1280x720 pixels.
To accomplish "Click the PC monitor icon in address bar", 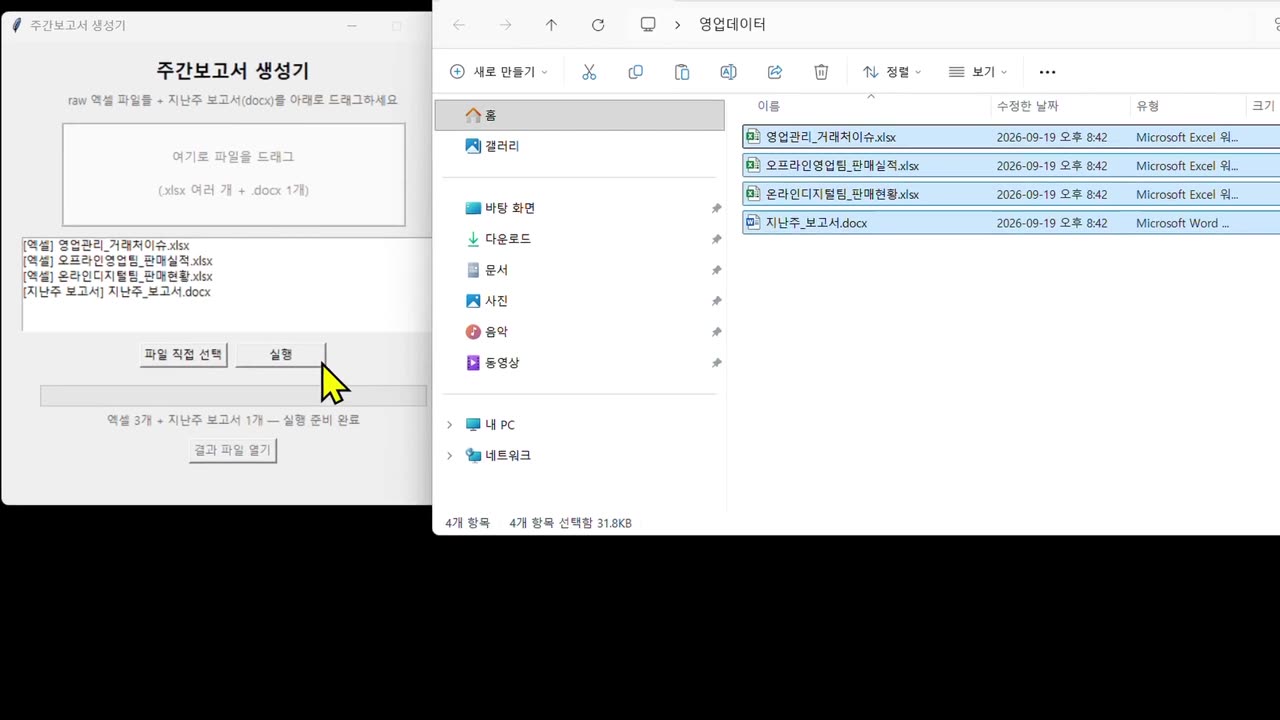I will tap(648, 25).
